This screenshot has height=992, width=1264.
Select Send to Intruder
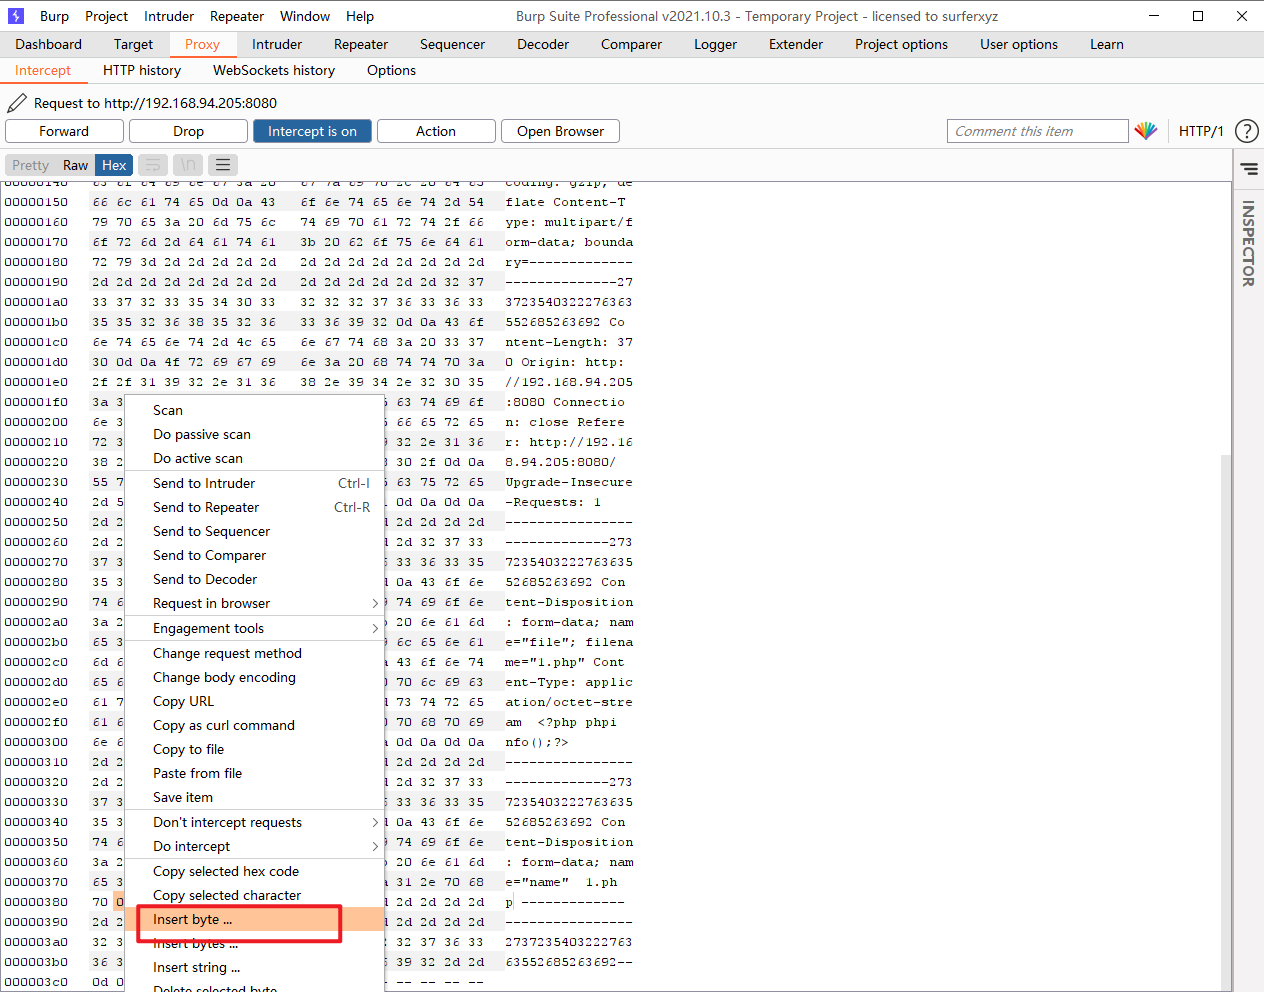[254, 483]
